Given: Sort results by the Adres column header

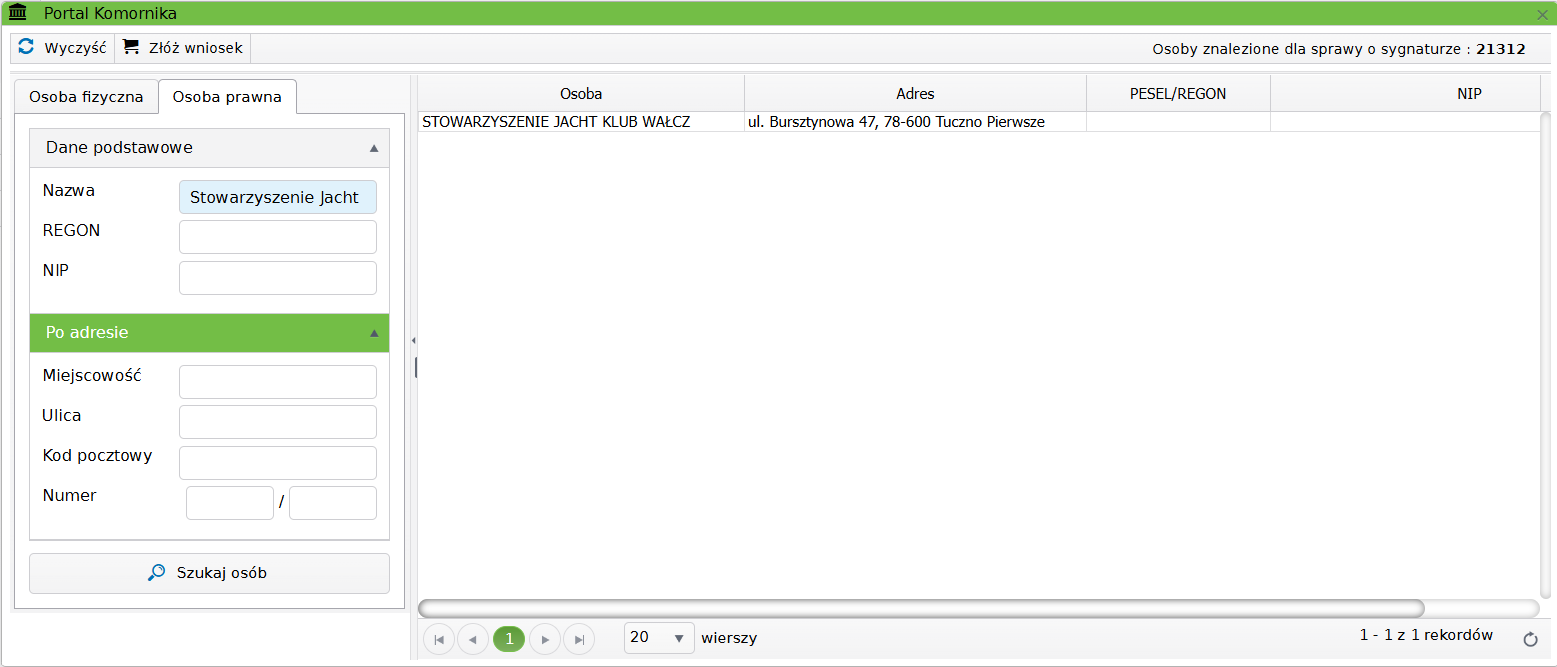Looking at the screenshot, I should coord(915,94).
